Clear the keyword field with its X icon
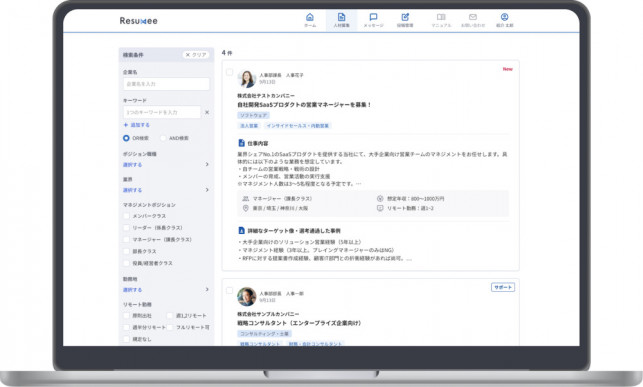 [x=207, y=112]
